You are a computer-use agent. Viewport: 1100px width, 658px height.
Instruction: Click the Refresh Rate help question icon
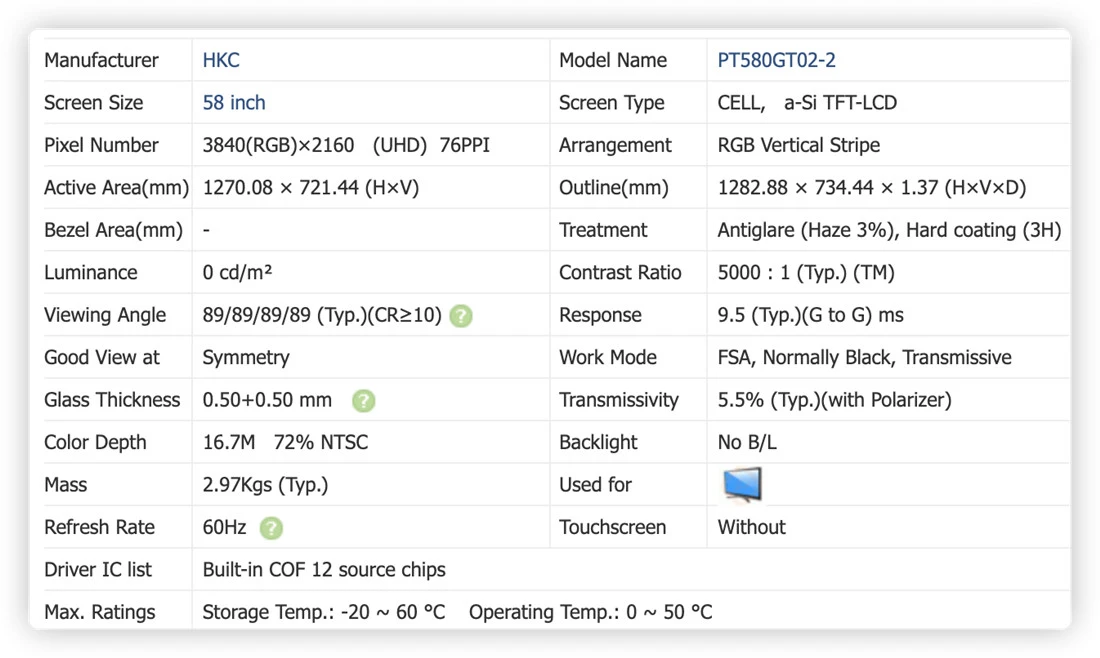click(x=271, y=528)
